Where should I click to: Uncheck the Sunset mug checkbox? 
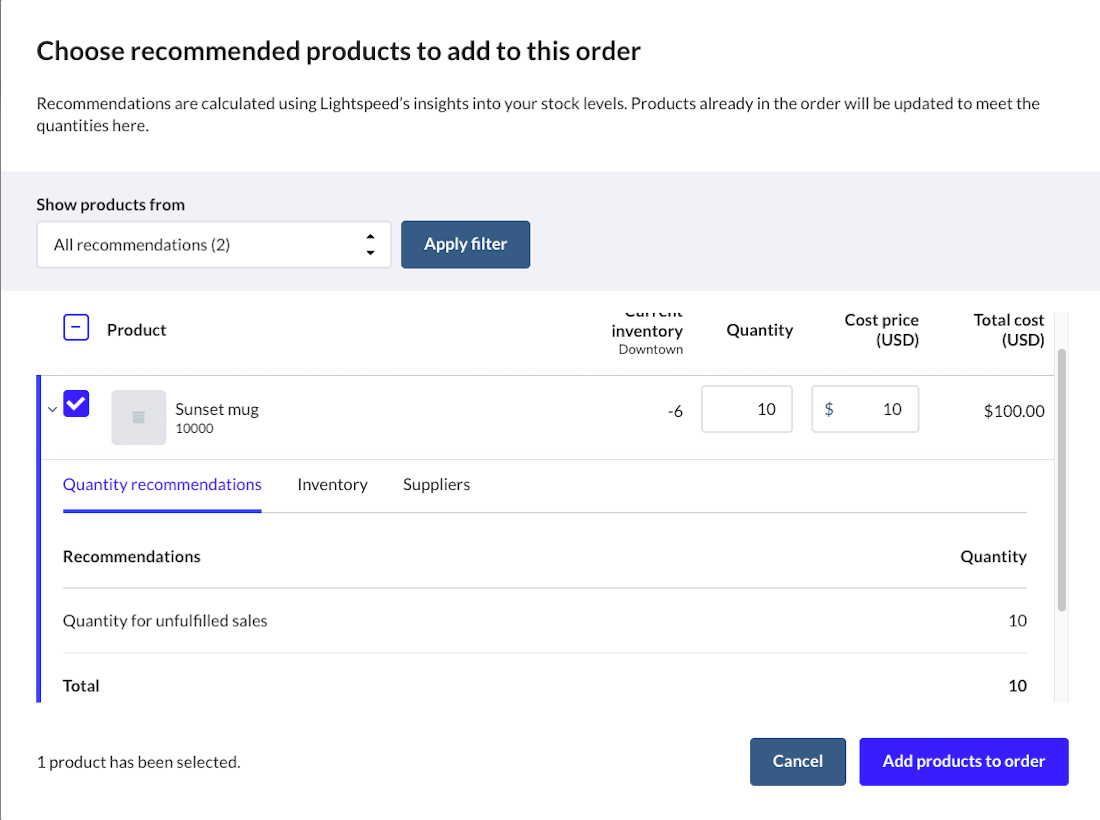pos(76,403)
